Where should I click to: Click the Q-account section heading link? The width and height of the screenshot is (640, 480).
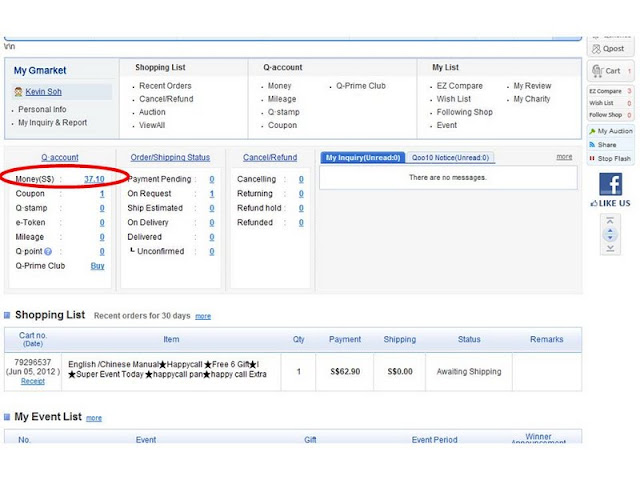(60, 157)
